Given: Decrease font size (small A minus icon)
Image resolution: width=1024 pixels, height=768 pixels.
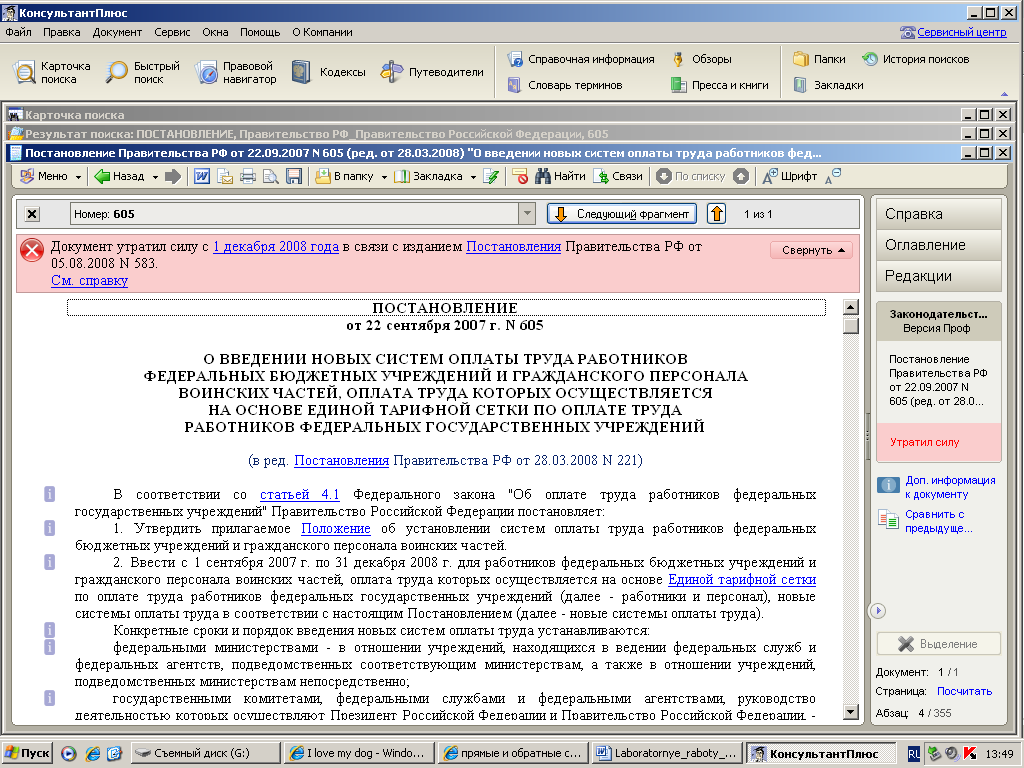Looking at the screenshot, I should click(x=833, y=176).
